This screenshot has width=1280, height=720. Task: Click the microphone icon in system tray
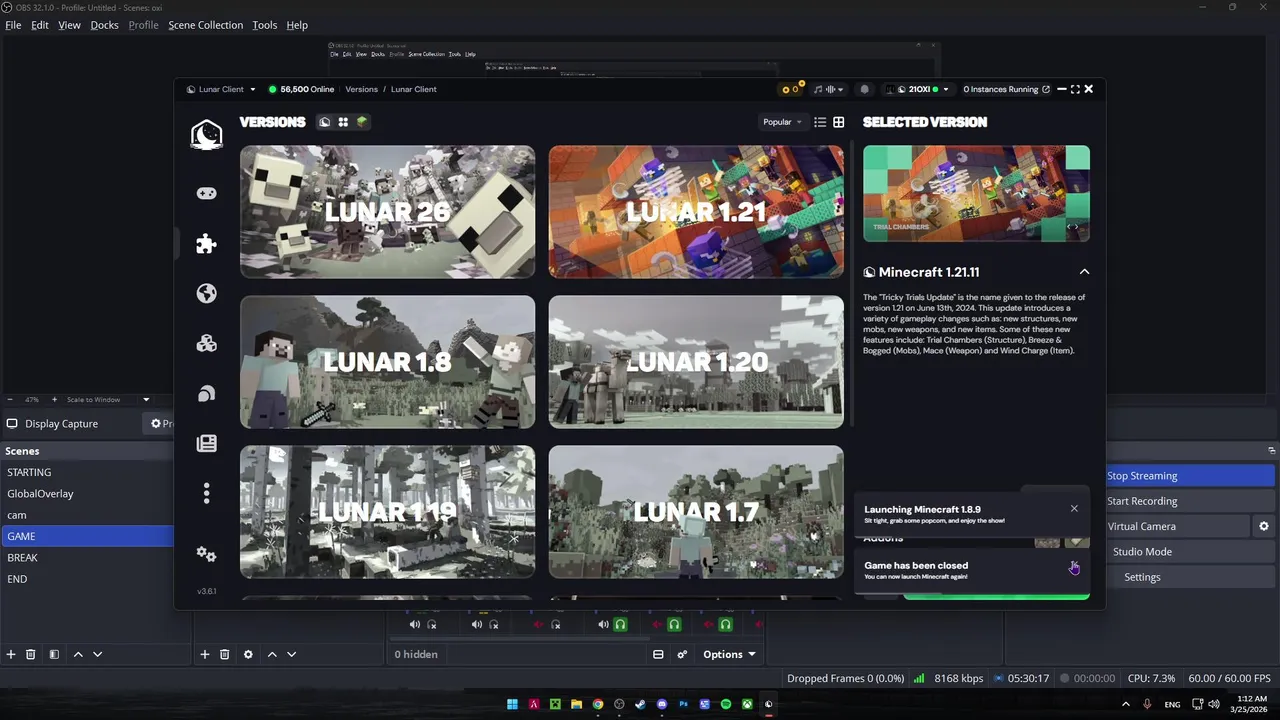(x=1147, y=704)
